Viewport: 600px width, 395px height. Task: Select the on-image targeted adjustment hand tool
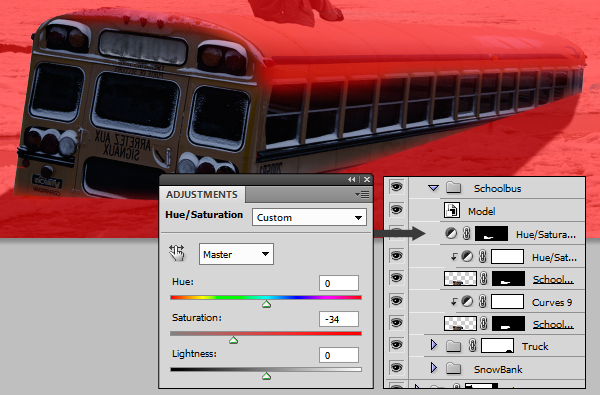click(x=177, y=253)
